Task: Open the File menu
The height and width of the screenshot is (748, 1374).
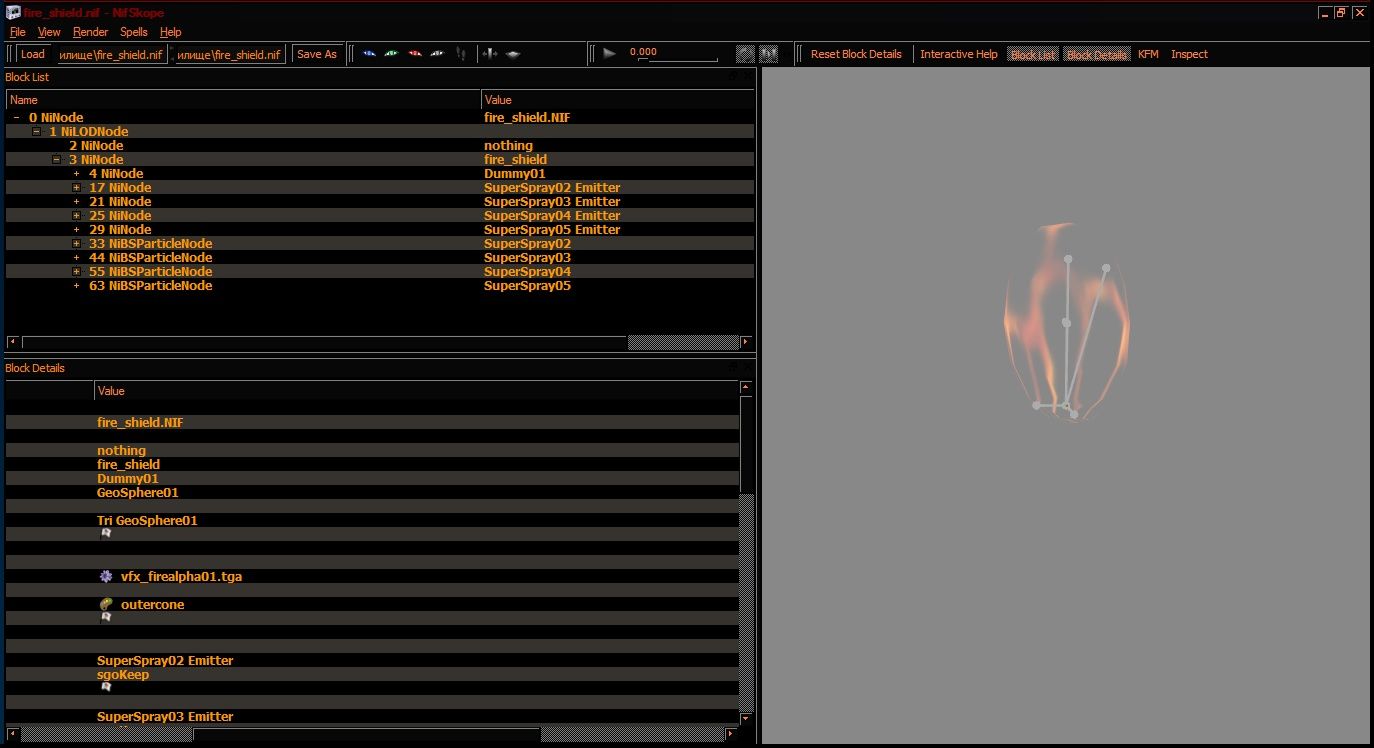Action: [17, 32]
